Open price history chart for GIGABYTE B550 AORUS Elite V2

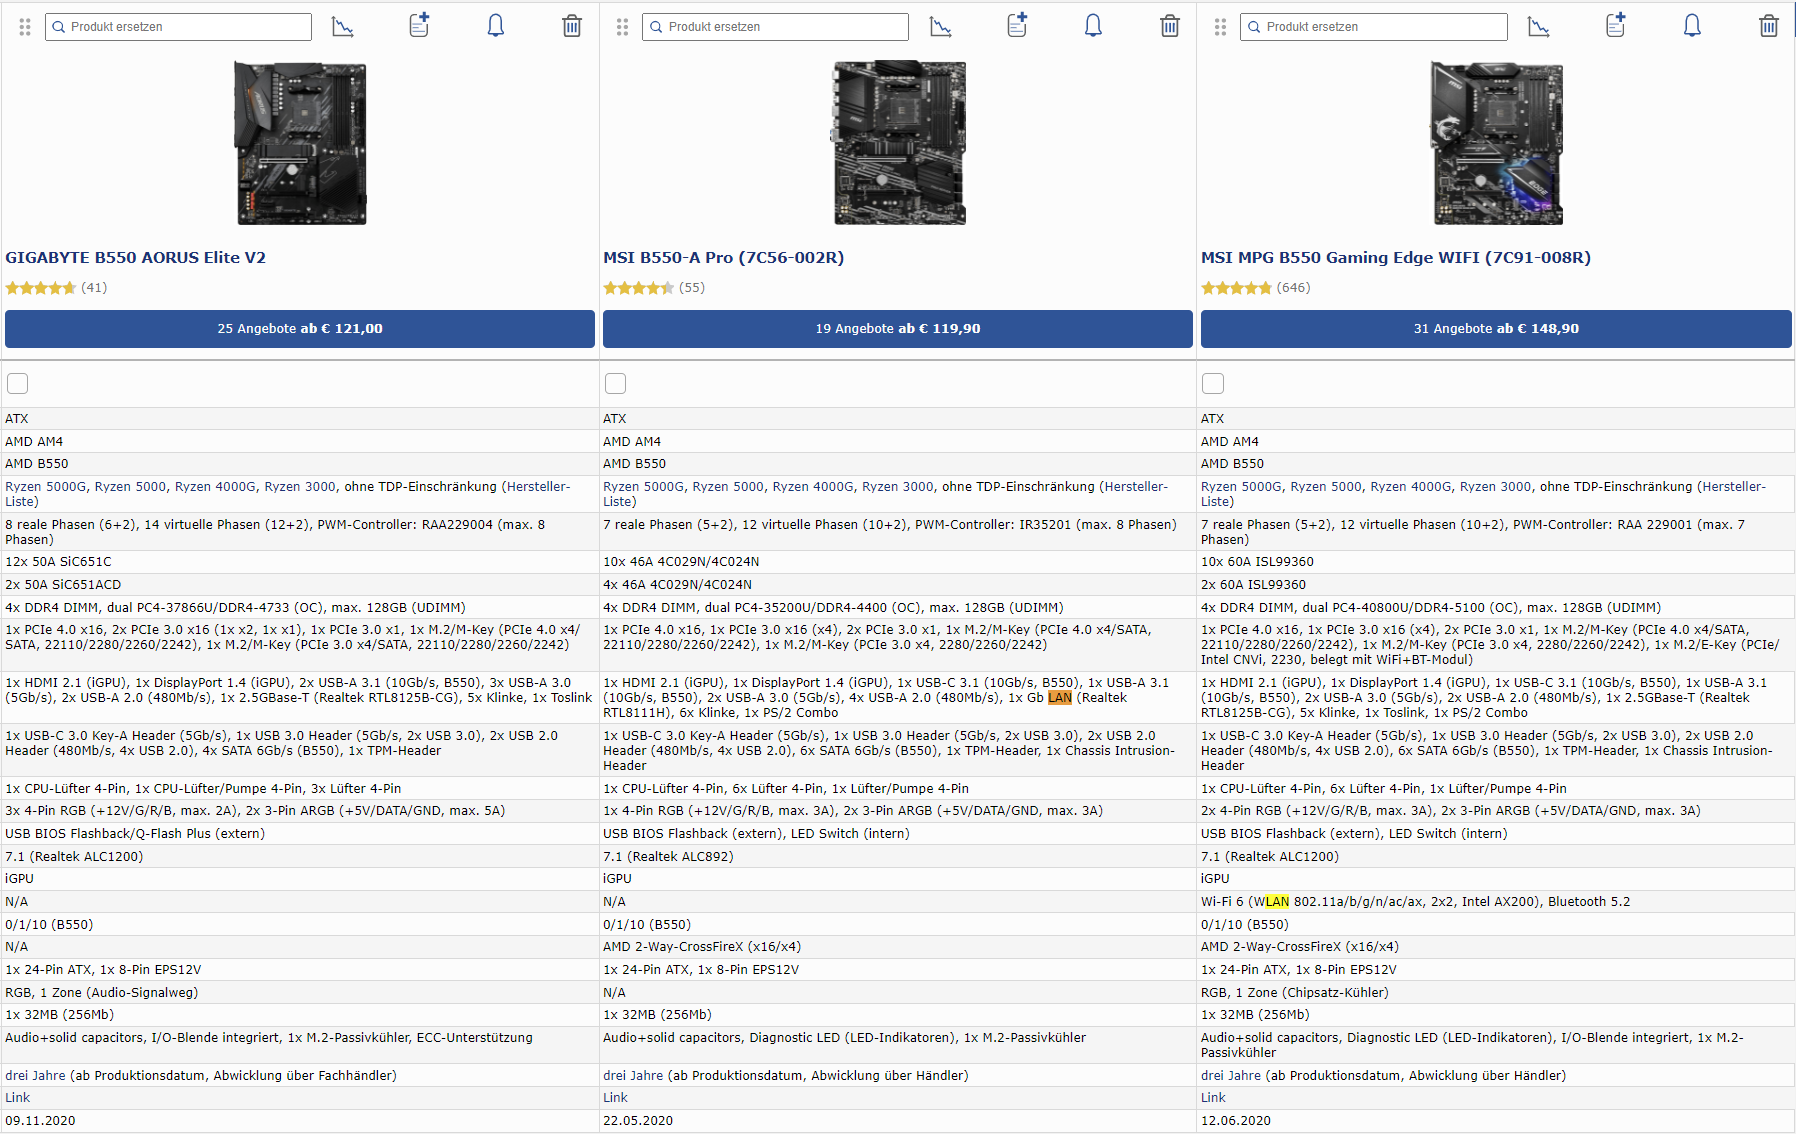click(343, 26)
